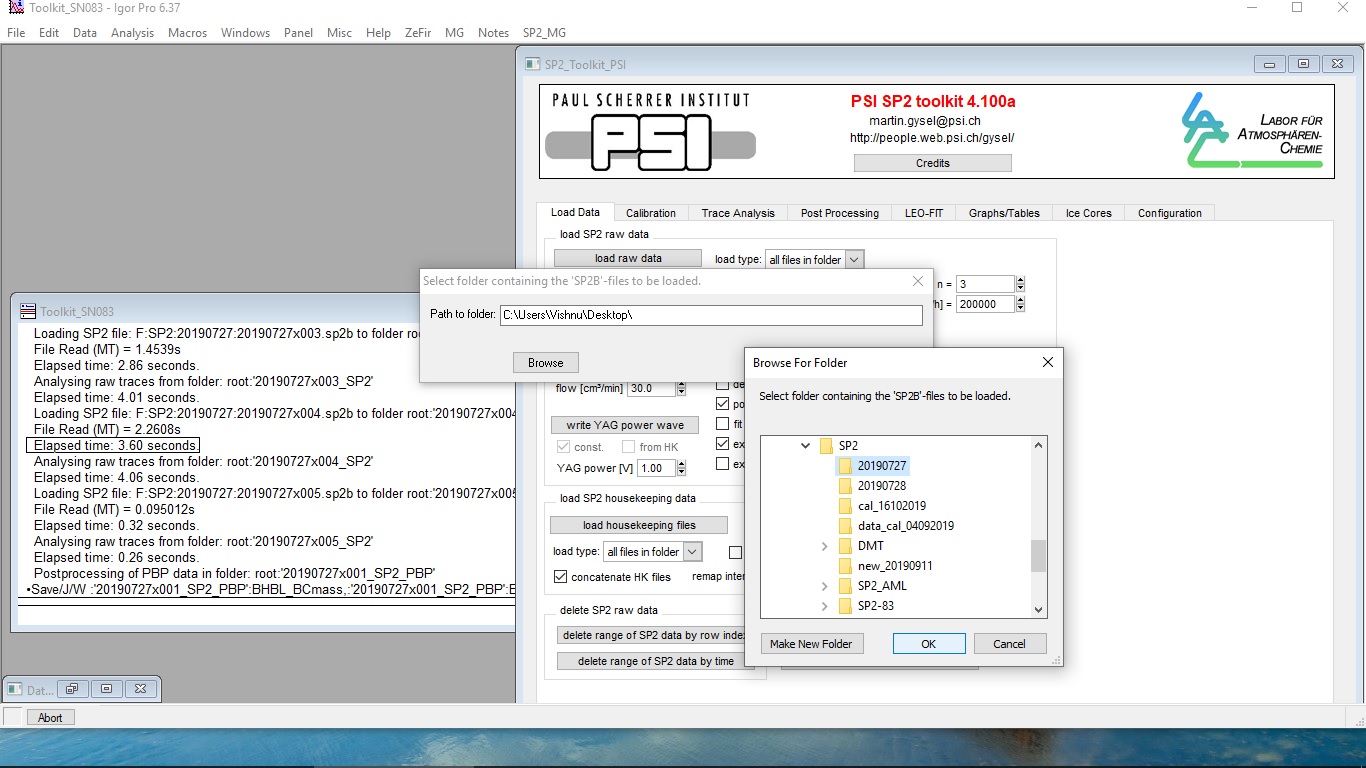Expand the SP2-83 folder node
This screenshot has height=768, width=1366.
(x=824, y=606)
